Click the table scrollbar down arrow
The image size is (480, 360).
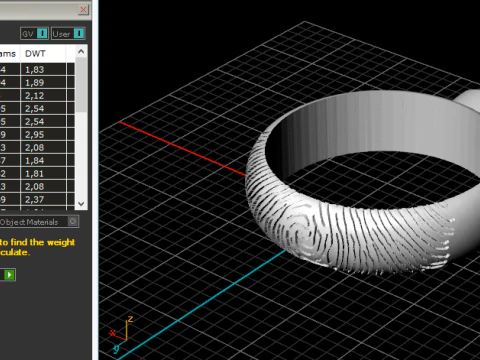point(81,203)
